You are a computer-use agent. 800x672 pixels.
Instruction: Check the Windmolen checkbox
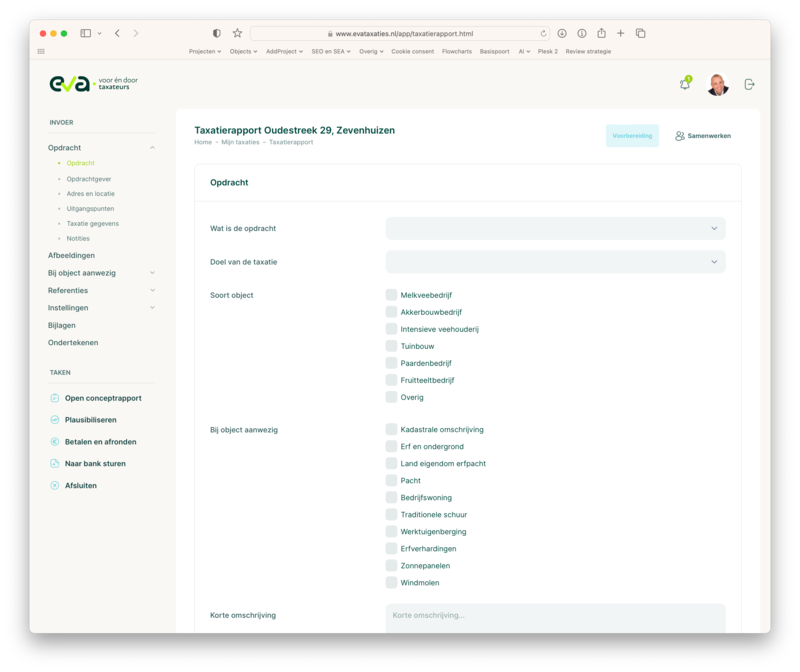tap(391, 582)
